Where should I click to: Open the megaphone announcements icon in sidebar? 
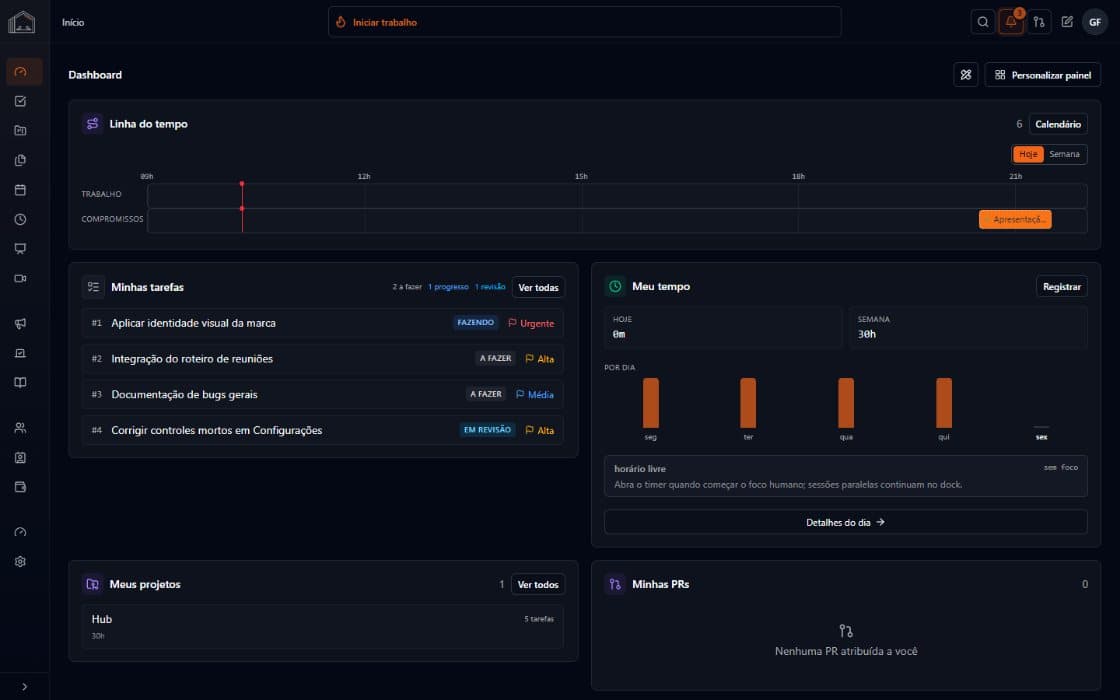click(20, 324)
